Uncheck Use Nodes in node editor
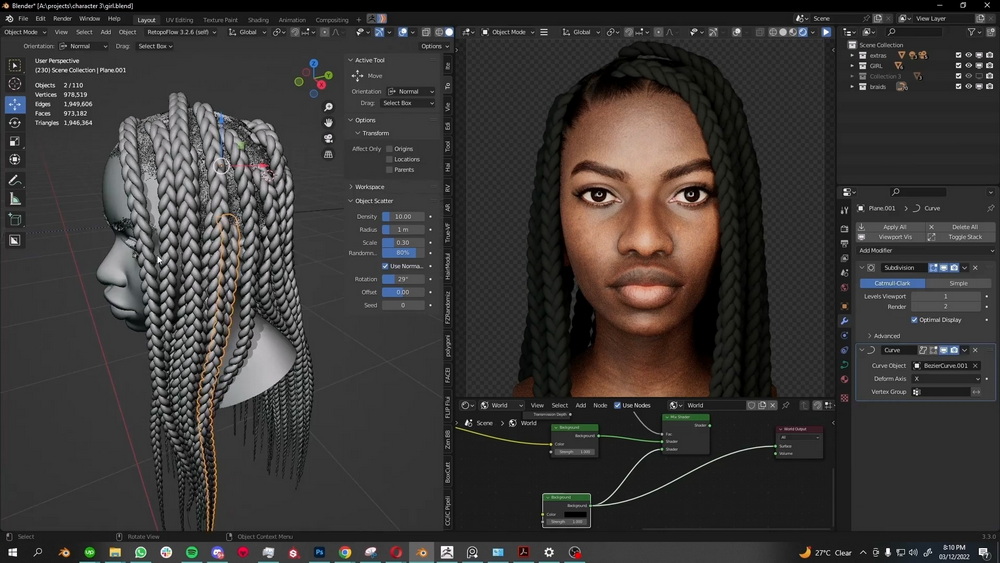This screenshot has width=1000, height=563. click(617, 405)
